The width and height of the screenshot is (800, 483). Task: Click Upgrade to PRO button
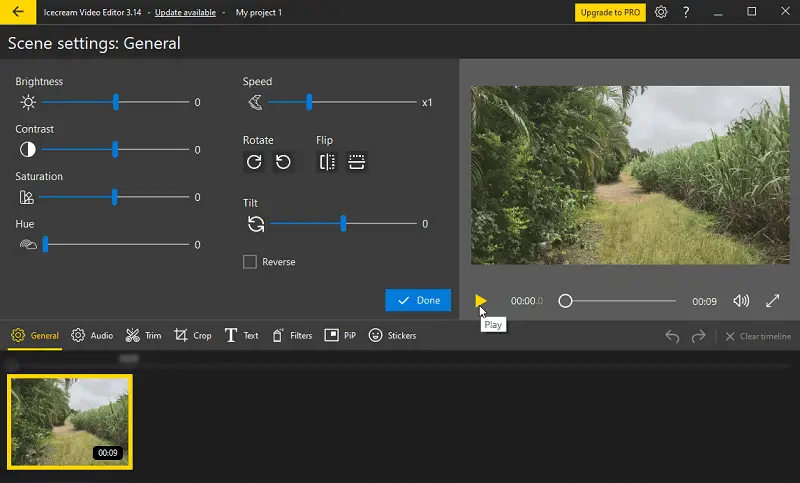click(610, 12)
